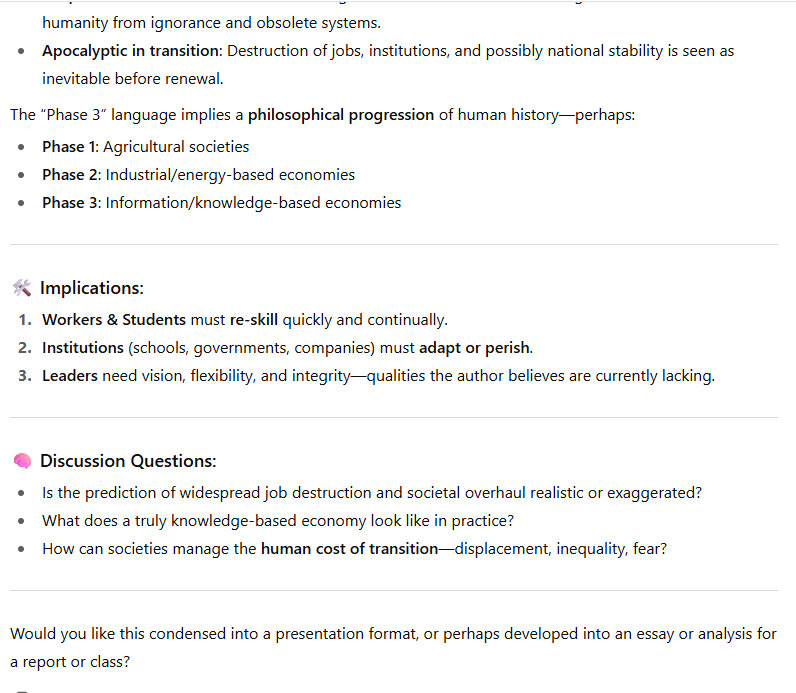Click 'Agricultural societies' text
This screenshot has height=693, width=796.
(176, 146)
